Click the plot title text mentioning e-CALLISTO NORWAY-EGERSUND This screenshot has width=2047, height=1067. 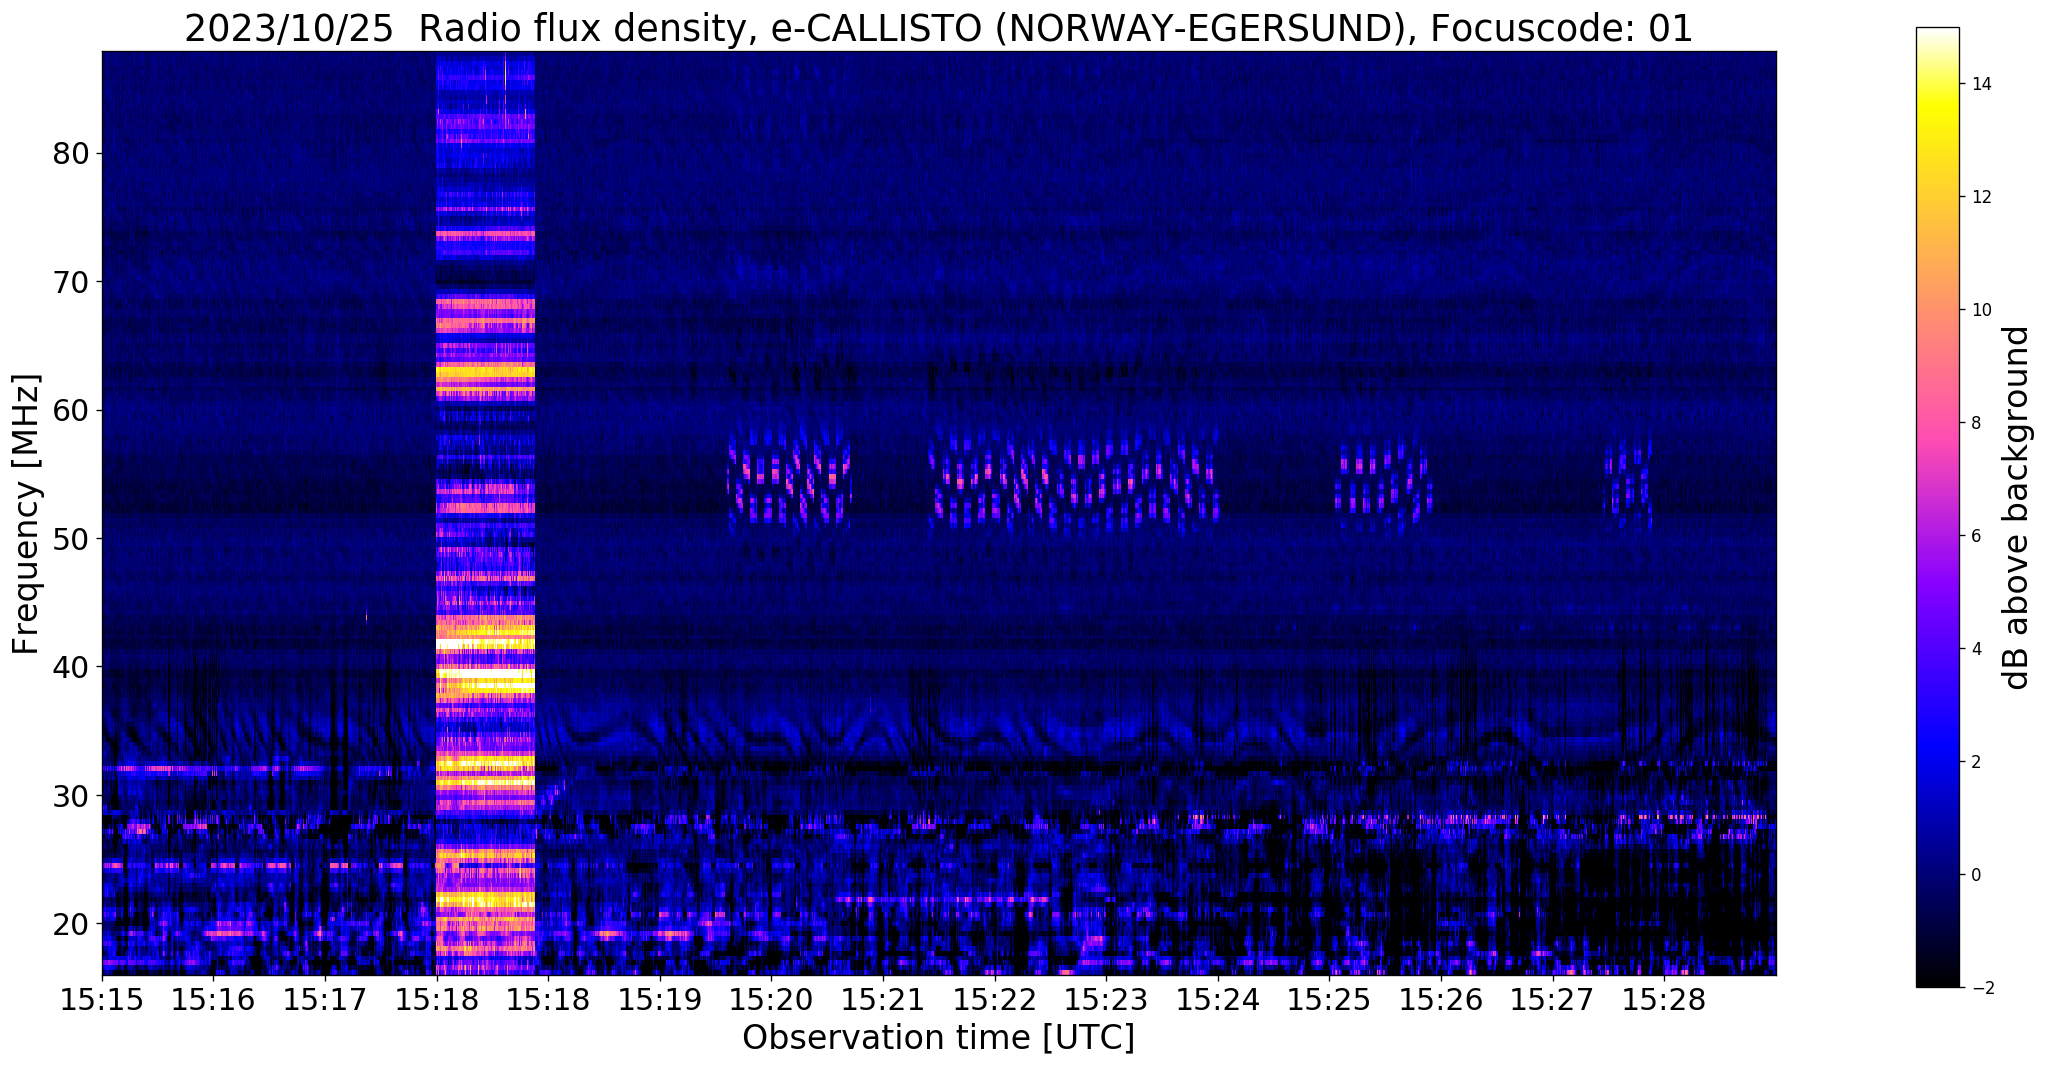coord(938,29)
